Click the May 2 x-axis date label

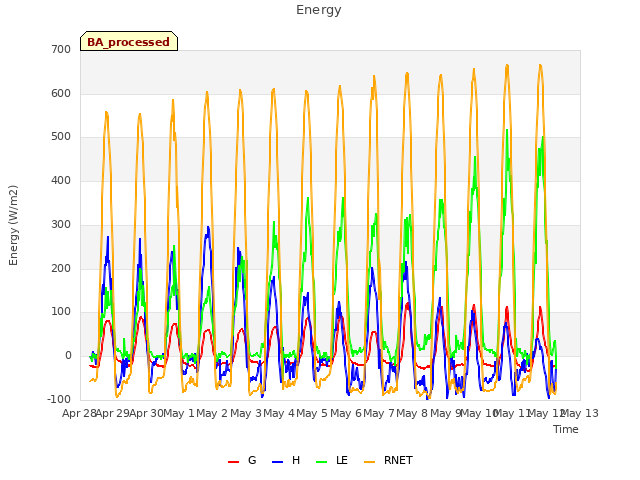pyautogui.click(x=212, y=413)
